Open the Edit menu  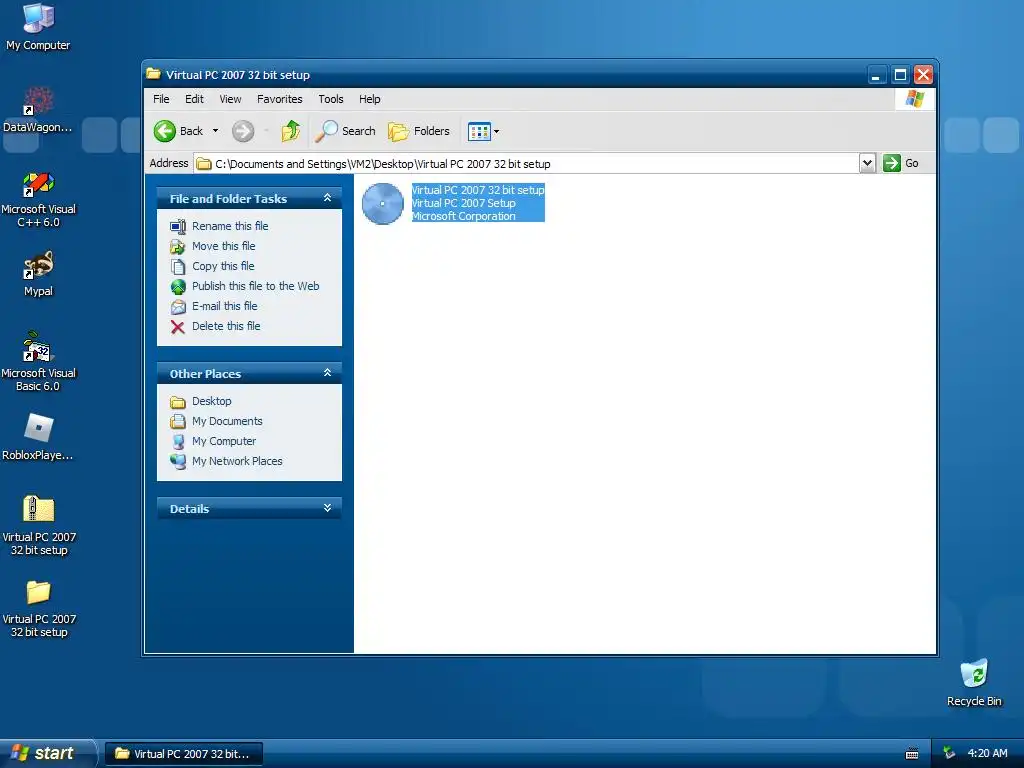[x=194, y=99]
